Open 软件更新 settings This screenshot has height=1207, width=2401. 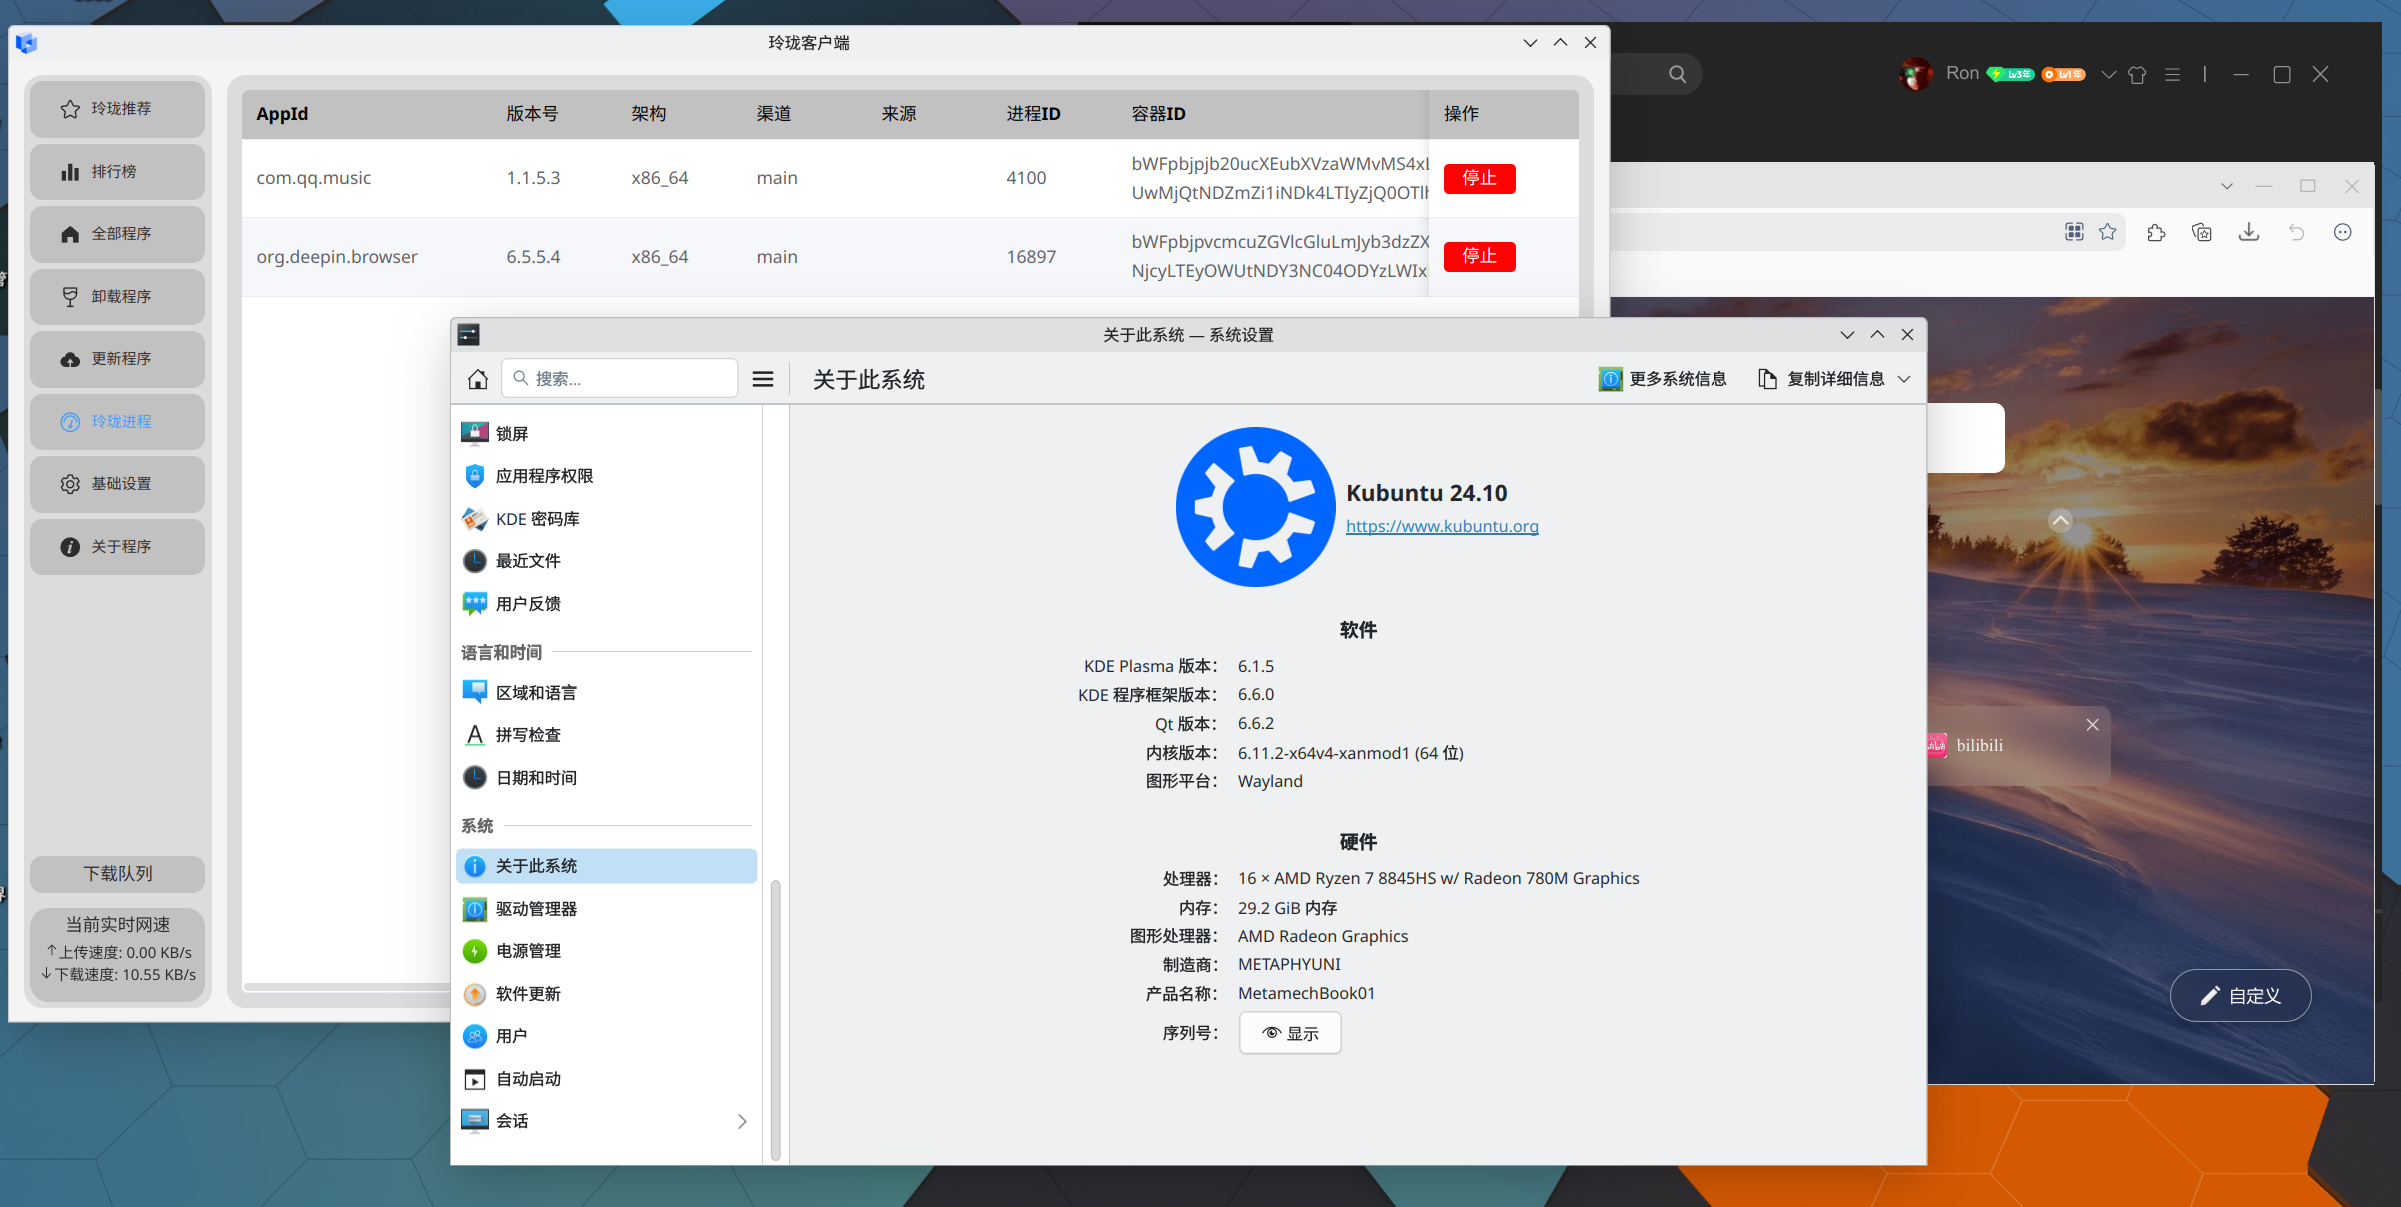(606, 994)
